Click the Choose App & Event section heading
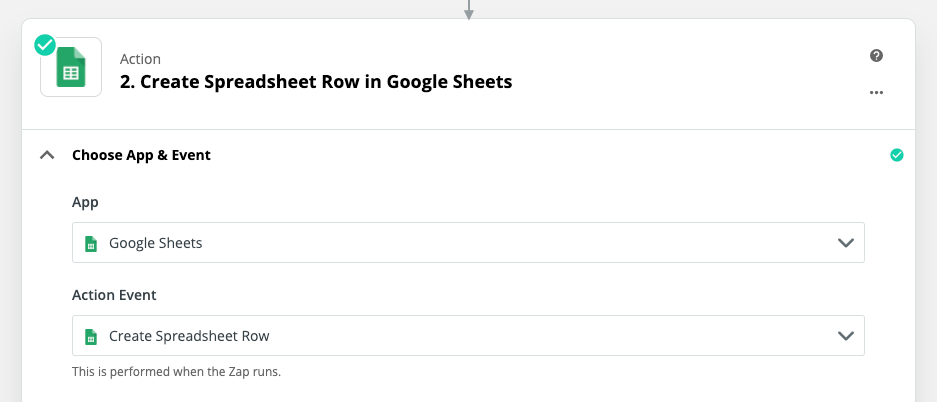Image resolution: width=937 pixels, height=402 pixels. (x=141, y=155)
